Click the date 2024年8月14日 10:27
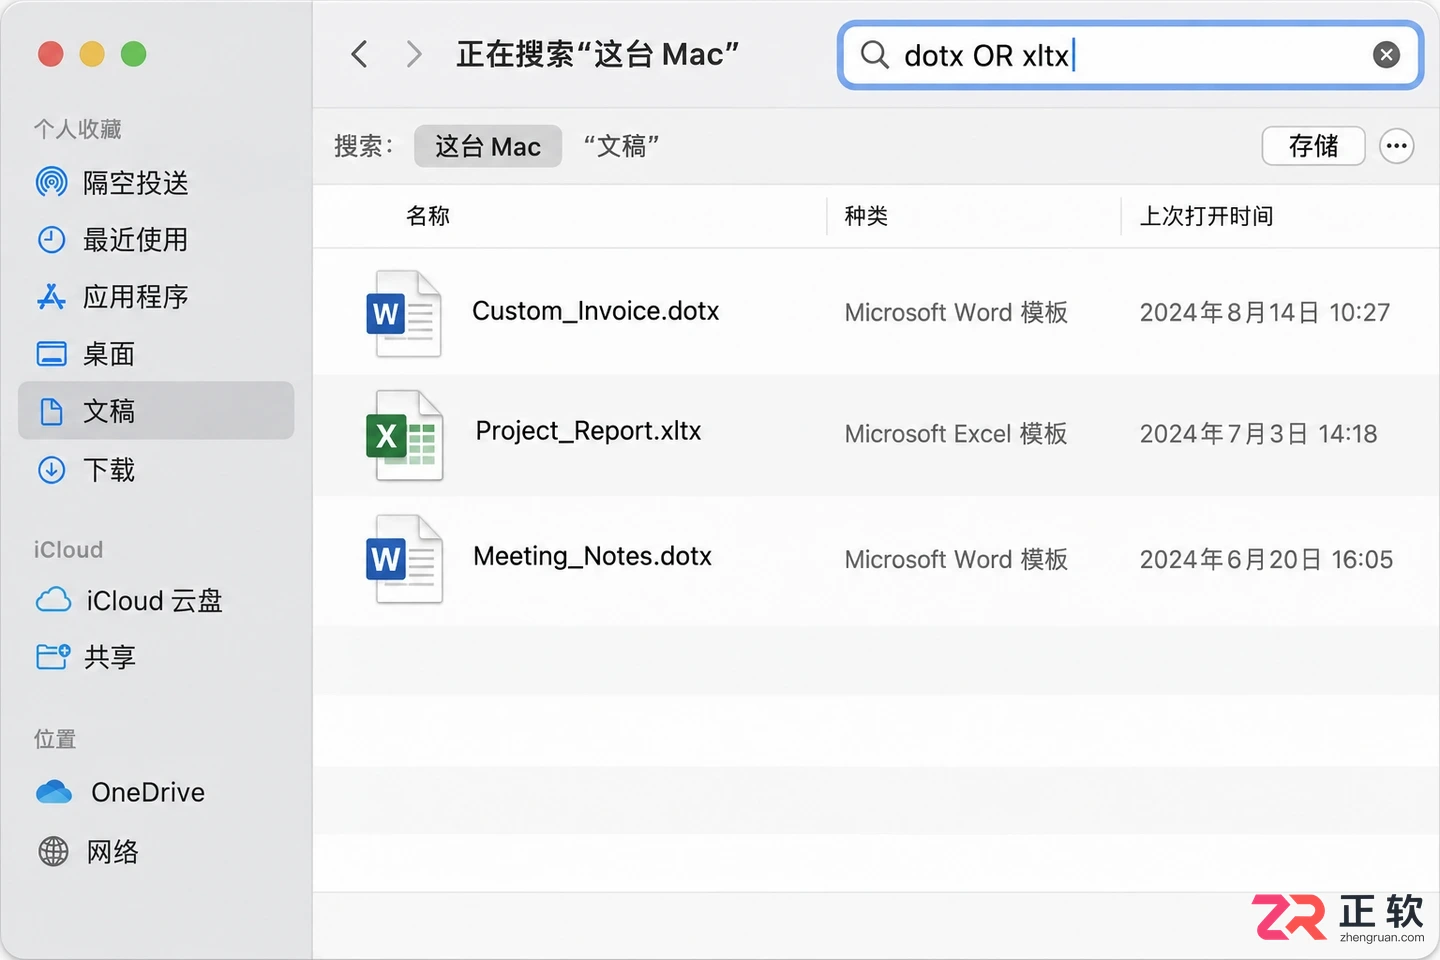 1265,313
